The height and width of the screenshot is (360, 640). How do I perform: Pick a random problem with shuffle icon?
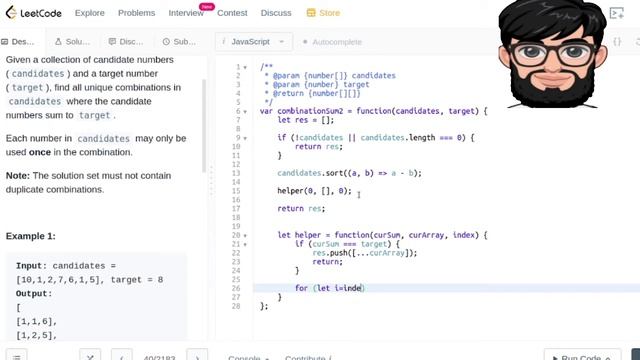point(90,357)
